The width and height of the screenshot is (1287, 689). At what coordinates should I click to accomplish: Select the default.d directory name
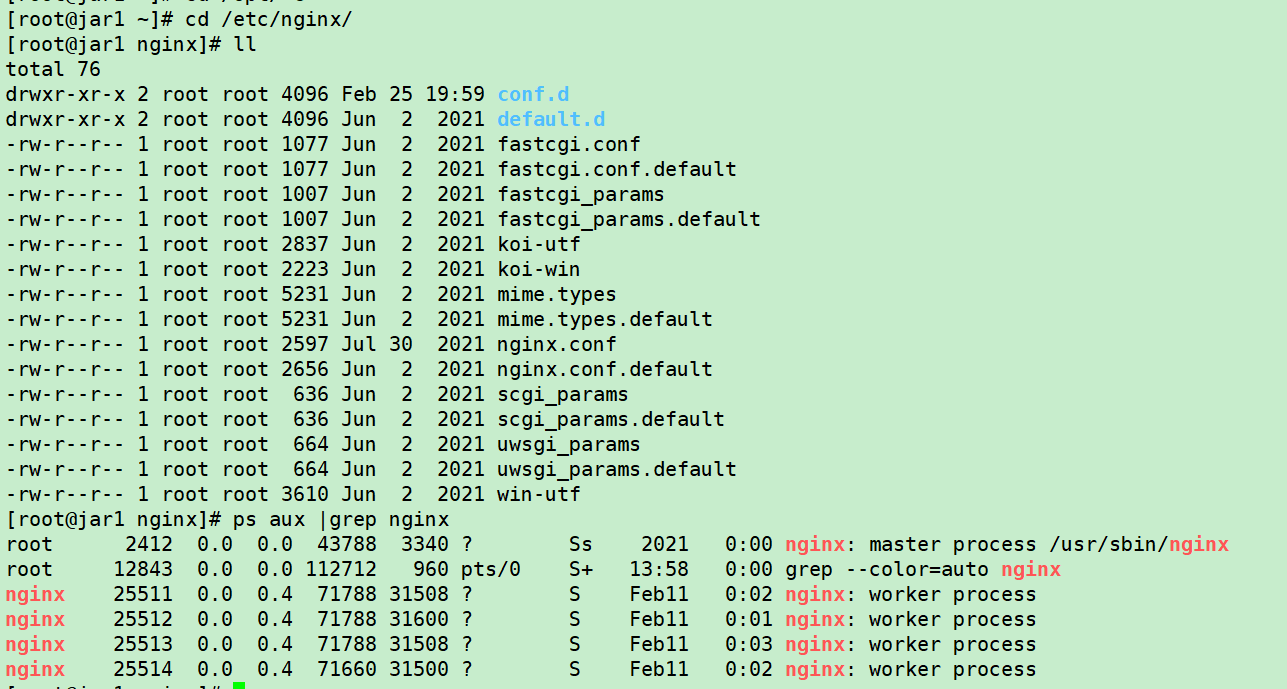(x=550, y=119)
